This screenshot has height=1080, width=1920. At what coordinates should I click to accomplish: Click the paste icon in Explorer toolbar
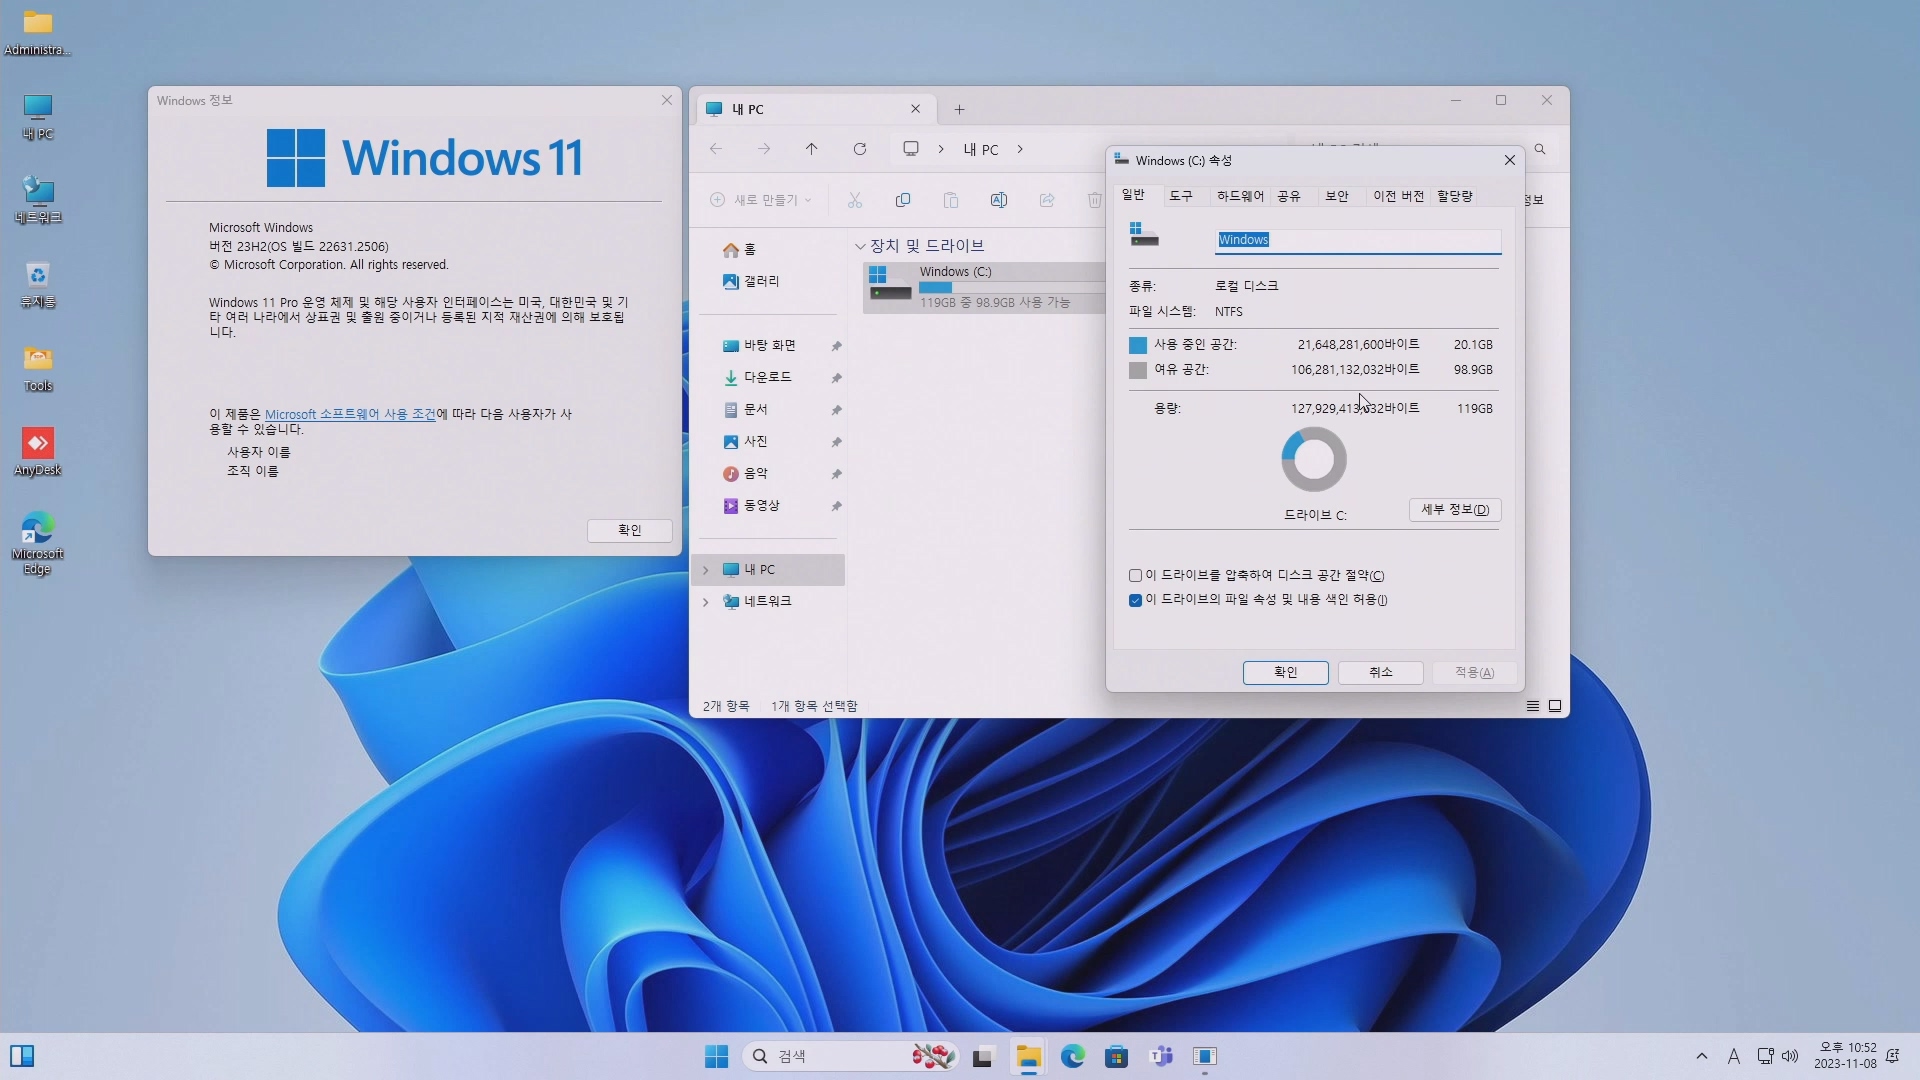coord(951,200)
